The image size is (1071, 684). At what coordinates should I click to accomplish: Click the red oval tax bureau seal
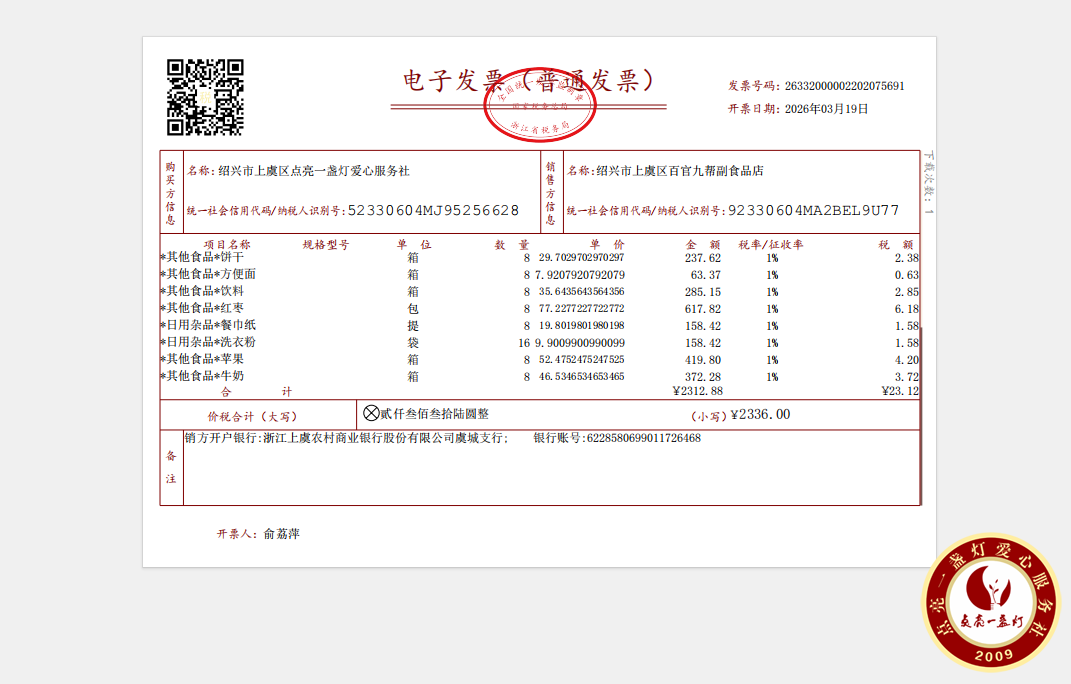(x=540, y=106)
